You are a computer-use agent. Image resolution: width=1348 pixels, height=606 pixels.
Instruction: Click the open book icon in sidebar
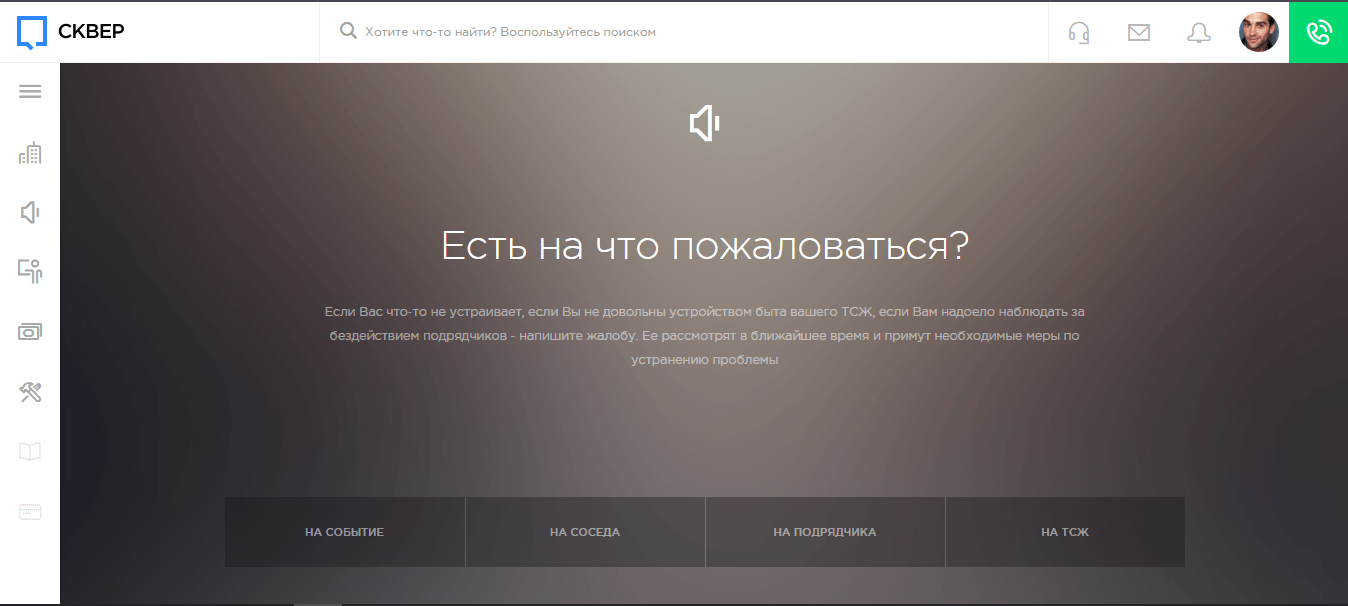(30, 452)
